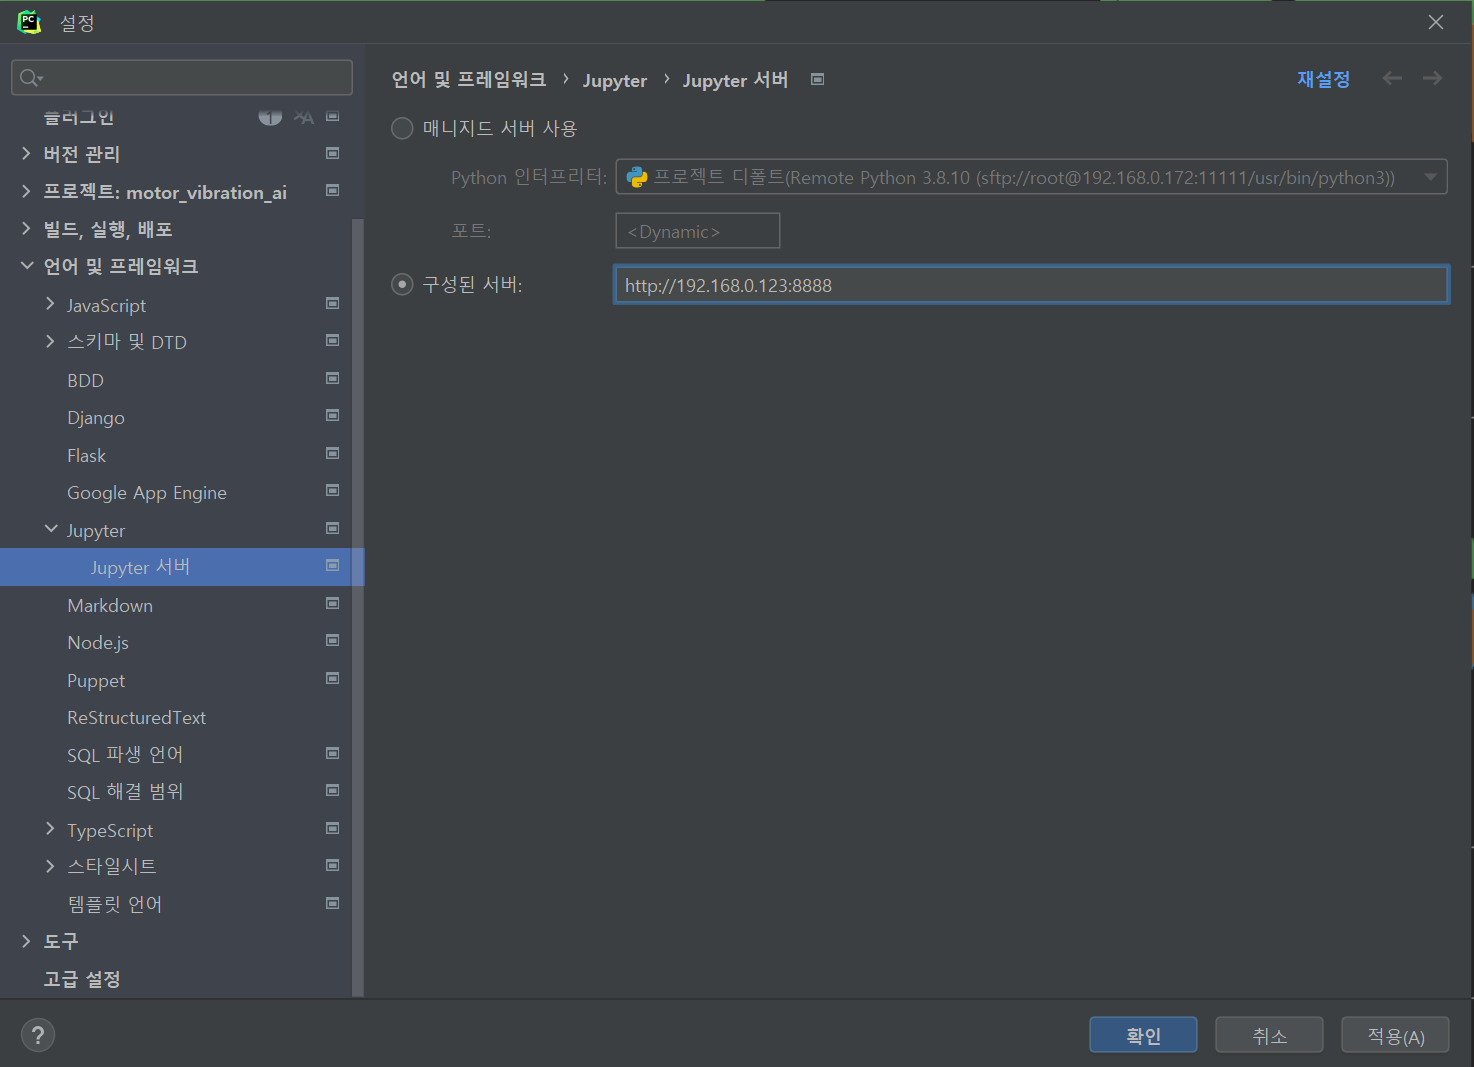Screen dimensions: 1474x1067
Task: Click the 구성된 서버 URL input field
Action: coord(1031,285)
